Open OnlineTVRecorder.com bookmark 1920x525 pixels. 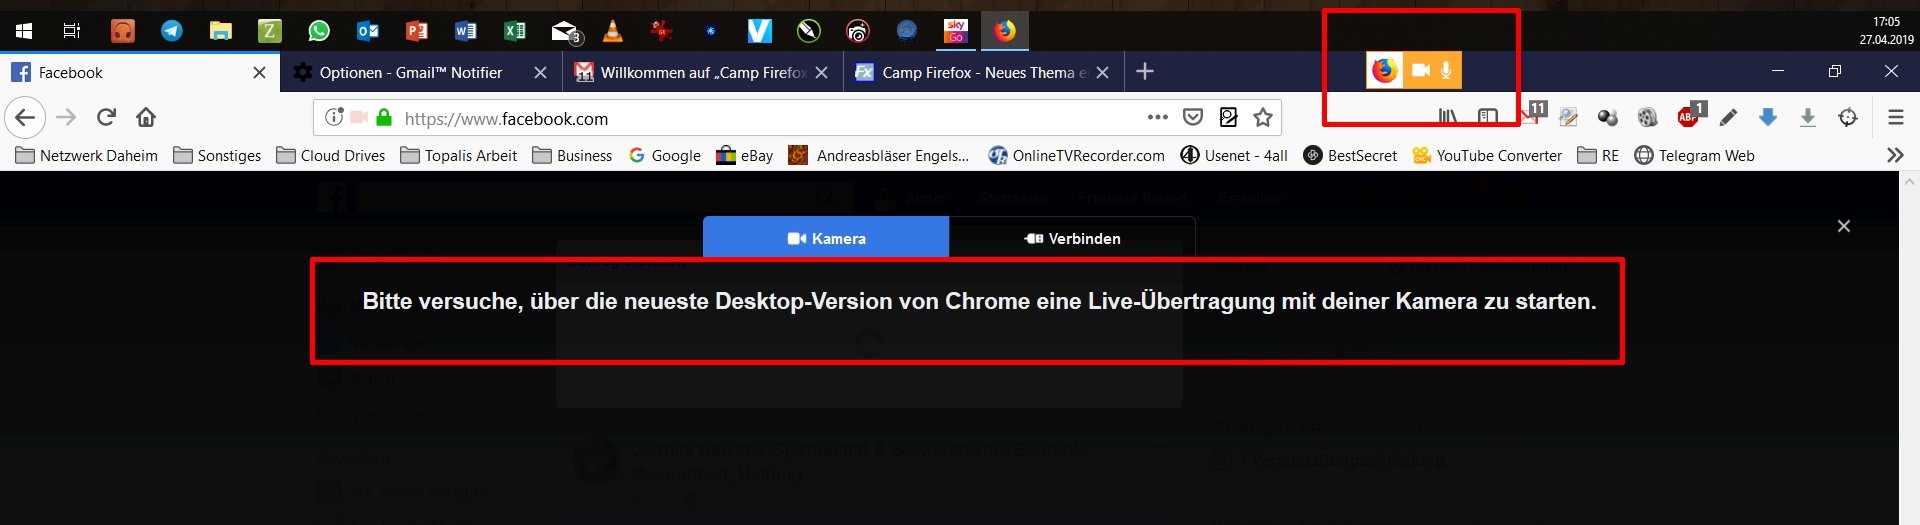pyautogui.click(x=1076, y=155)
